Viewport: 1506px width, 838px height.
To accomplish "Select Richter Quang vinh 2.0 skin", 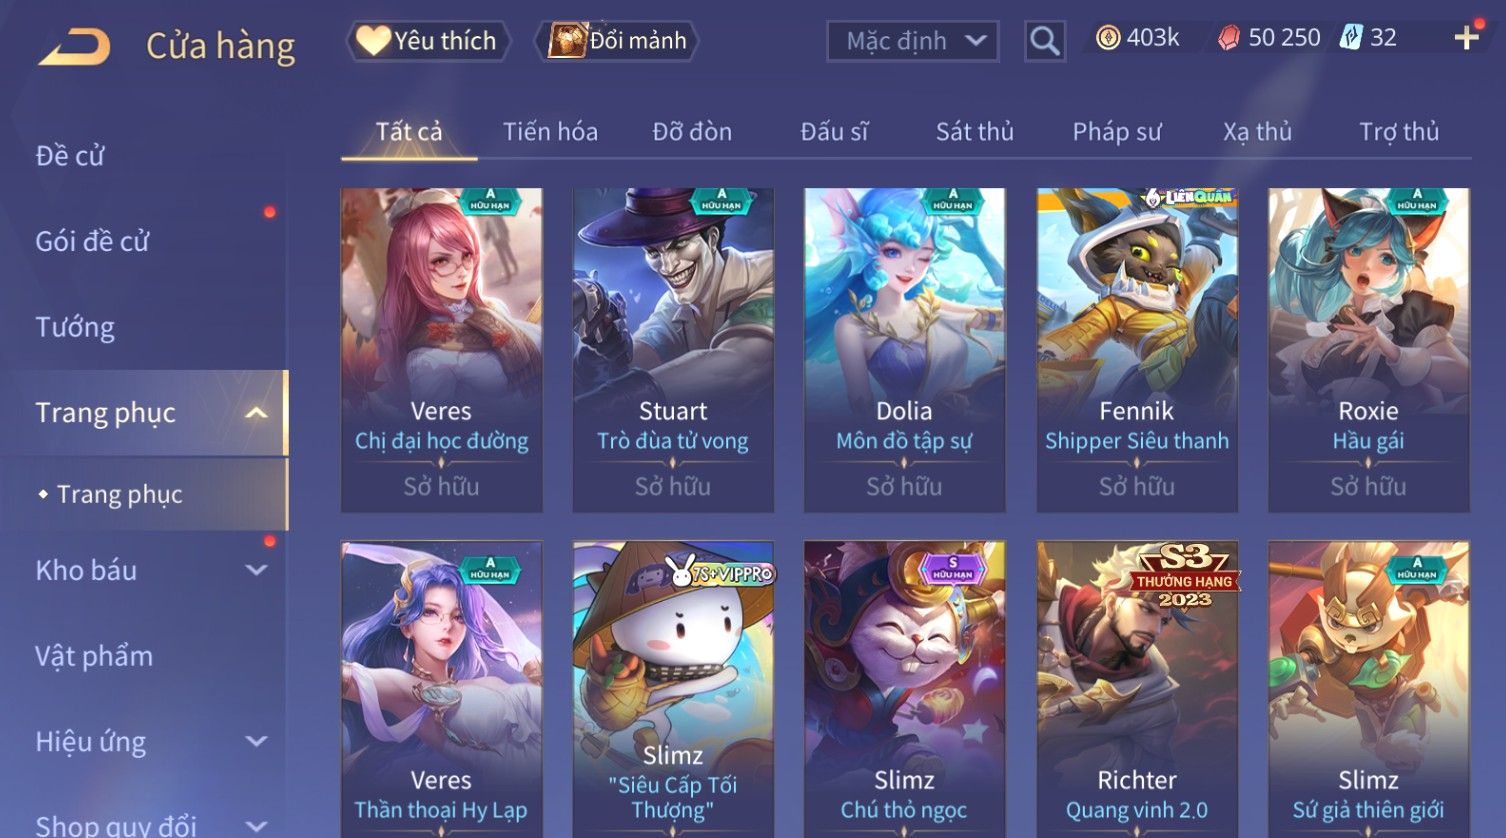I will [x=1137, y=689].
